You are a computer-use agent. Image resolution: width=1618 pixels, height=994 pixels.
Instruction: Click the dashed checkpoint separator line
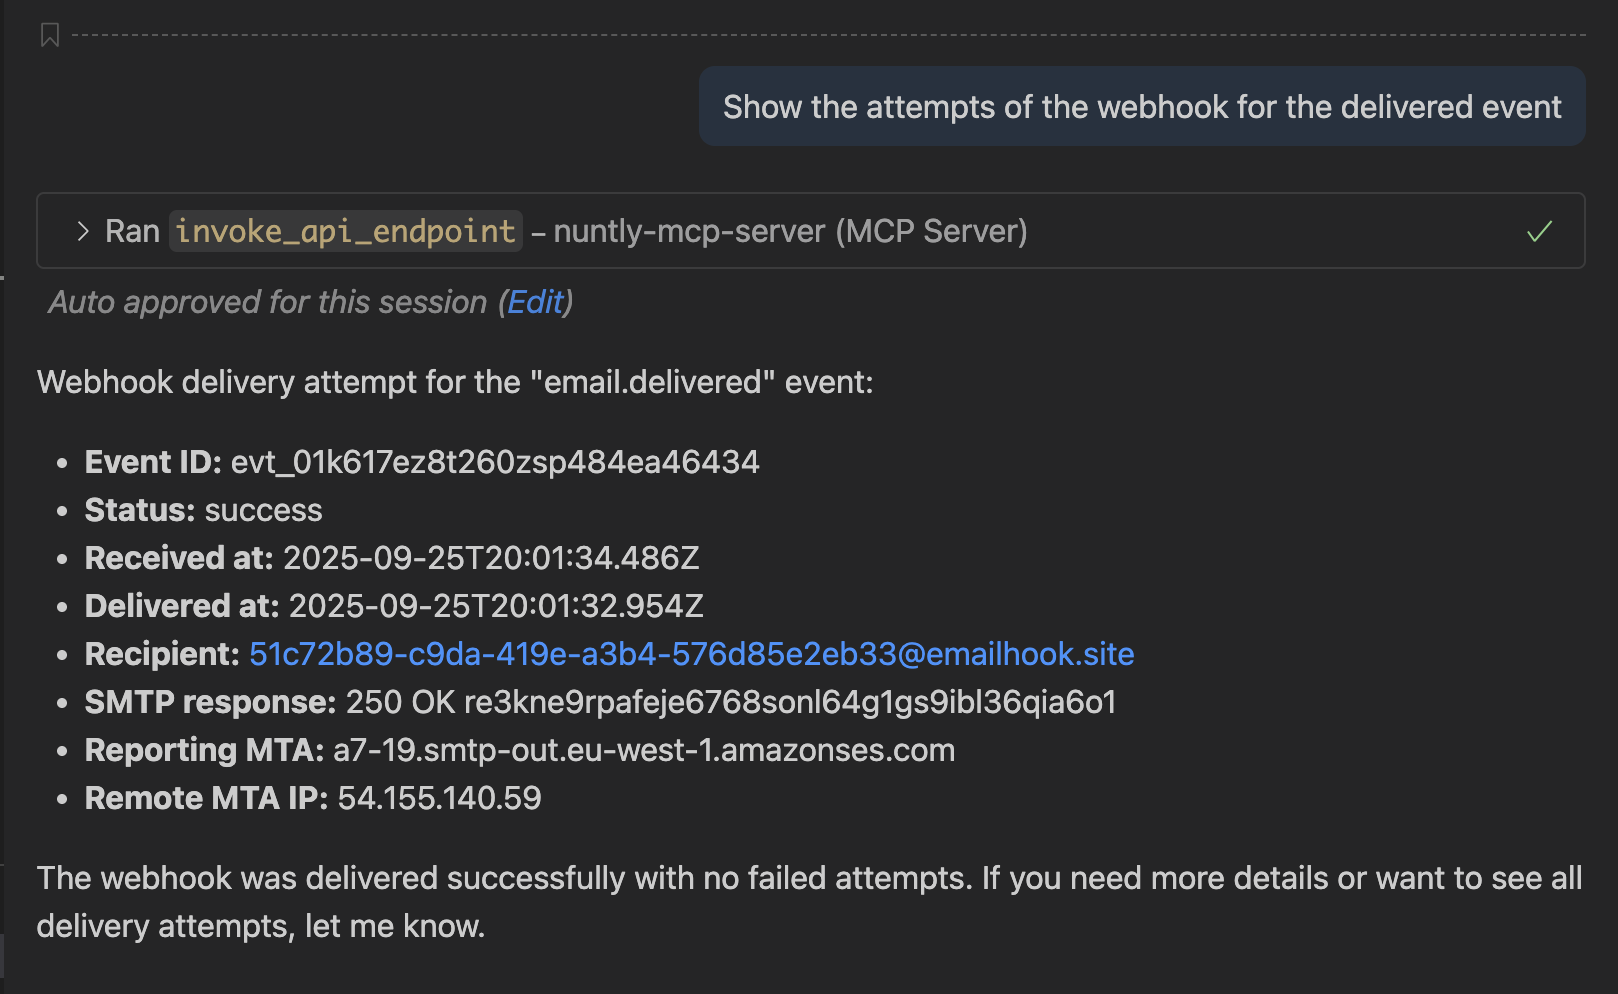(x=828, y=35)
